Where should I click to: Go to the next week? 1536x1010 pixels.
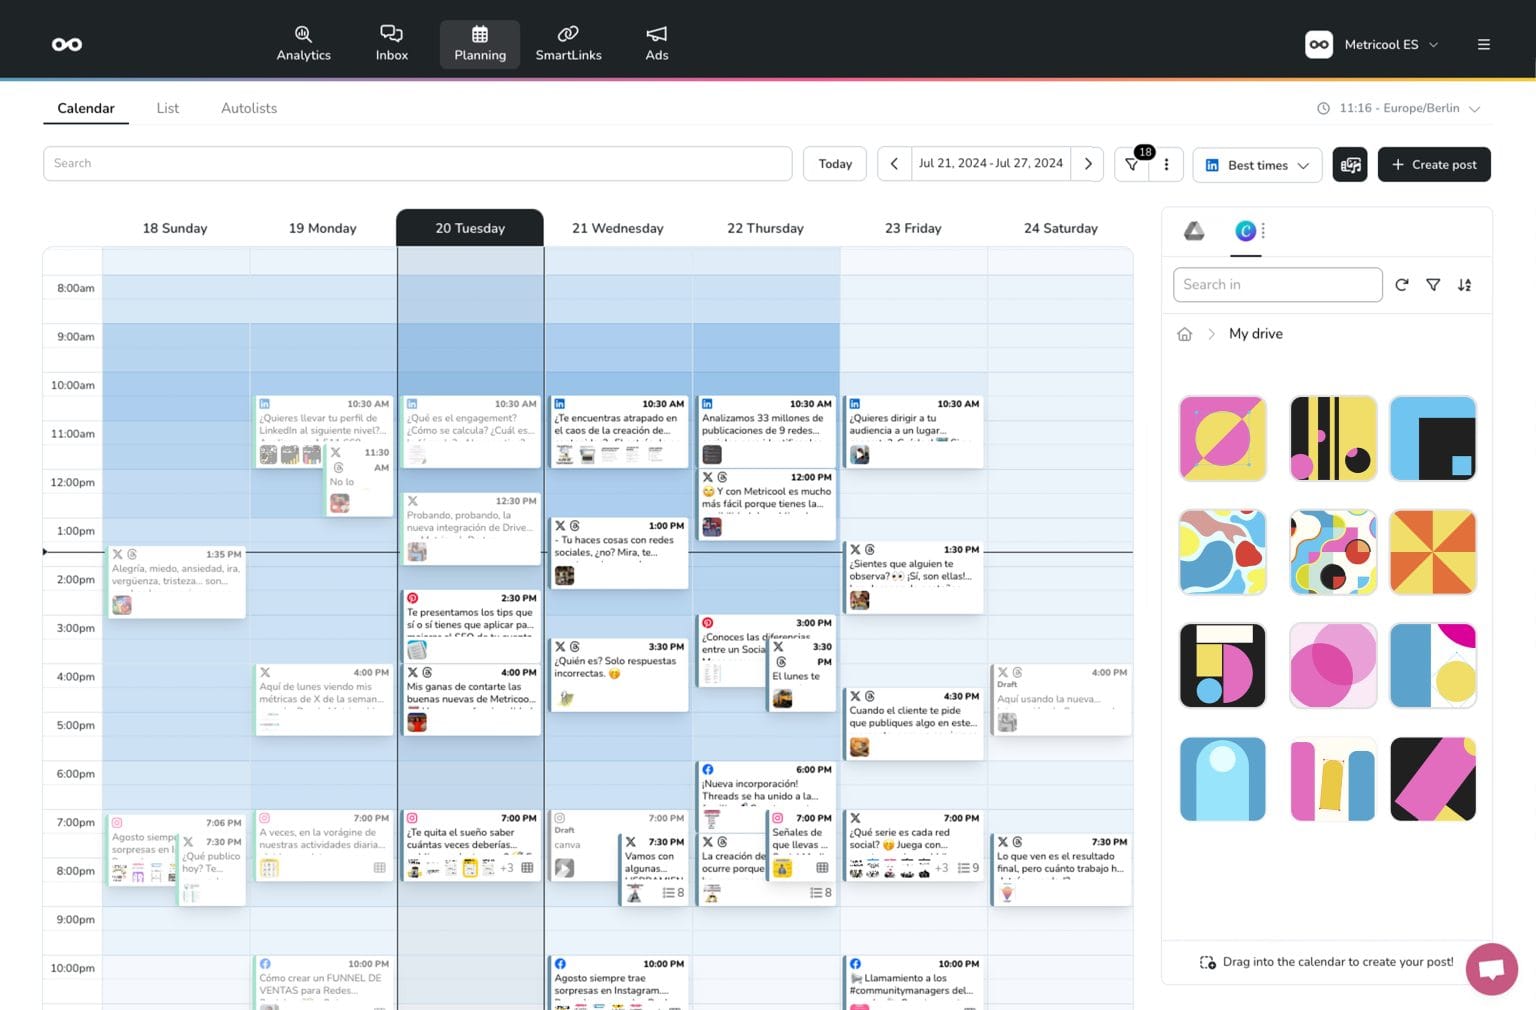tap(1088, 164)
